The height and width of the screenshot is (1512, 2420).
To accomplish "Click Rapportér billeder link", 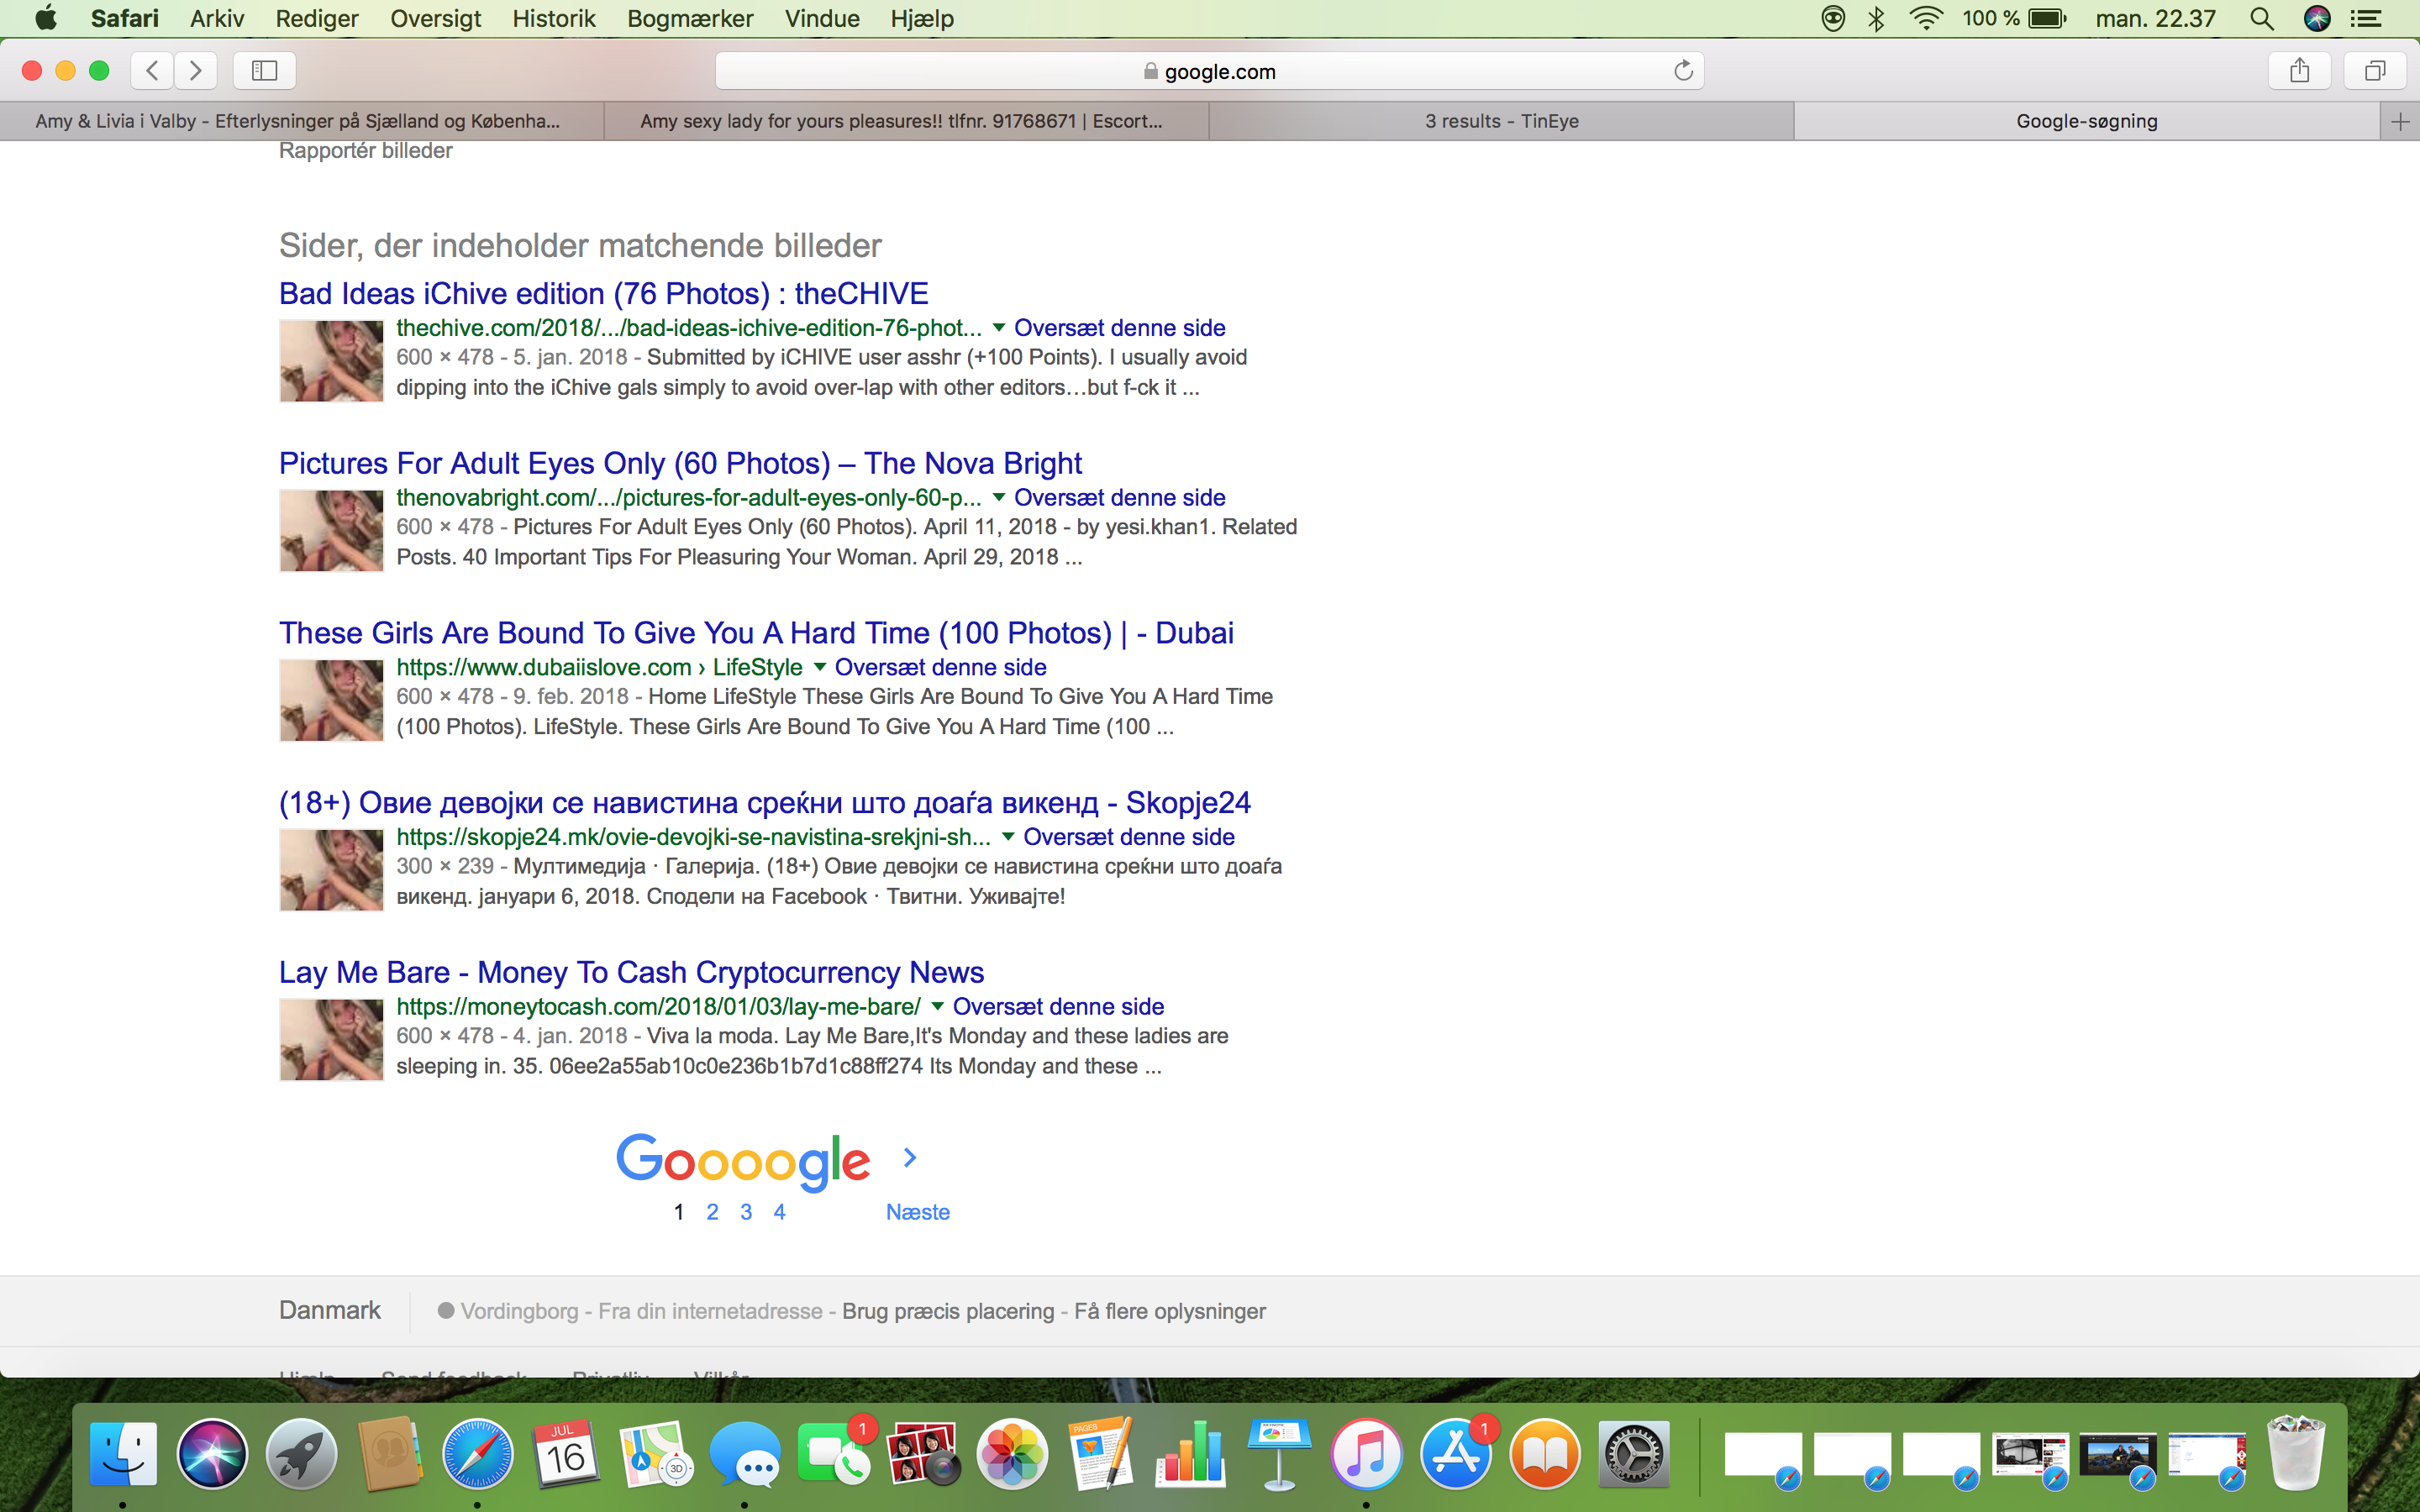I will coord(365,150).
